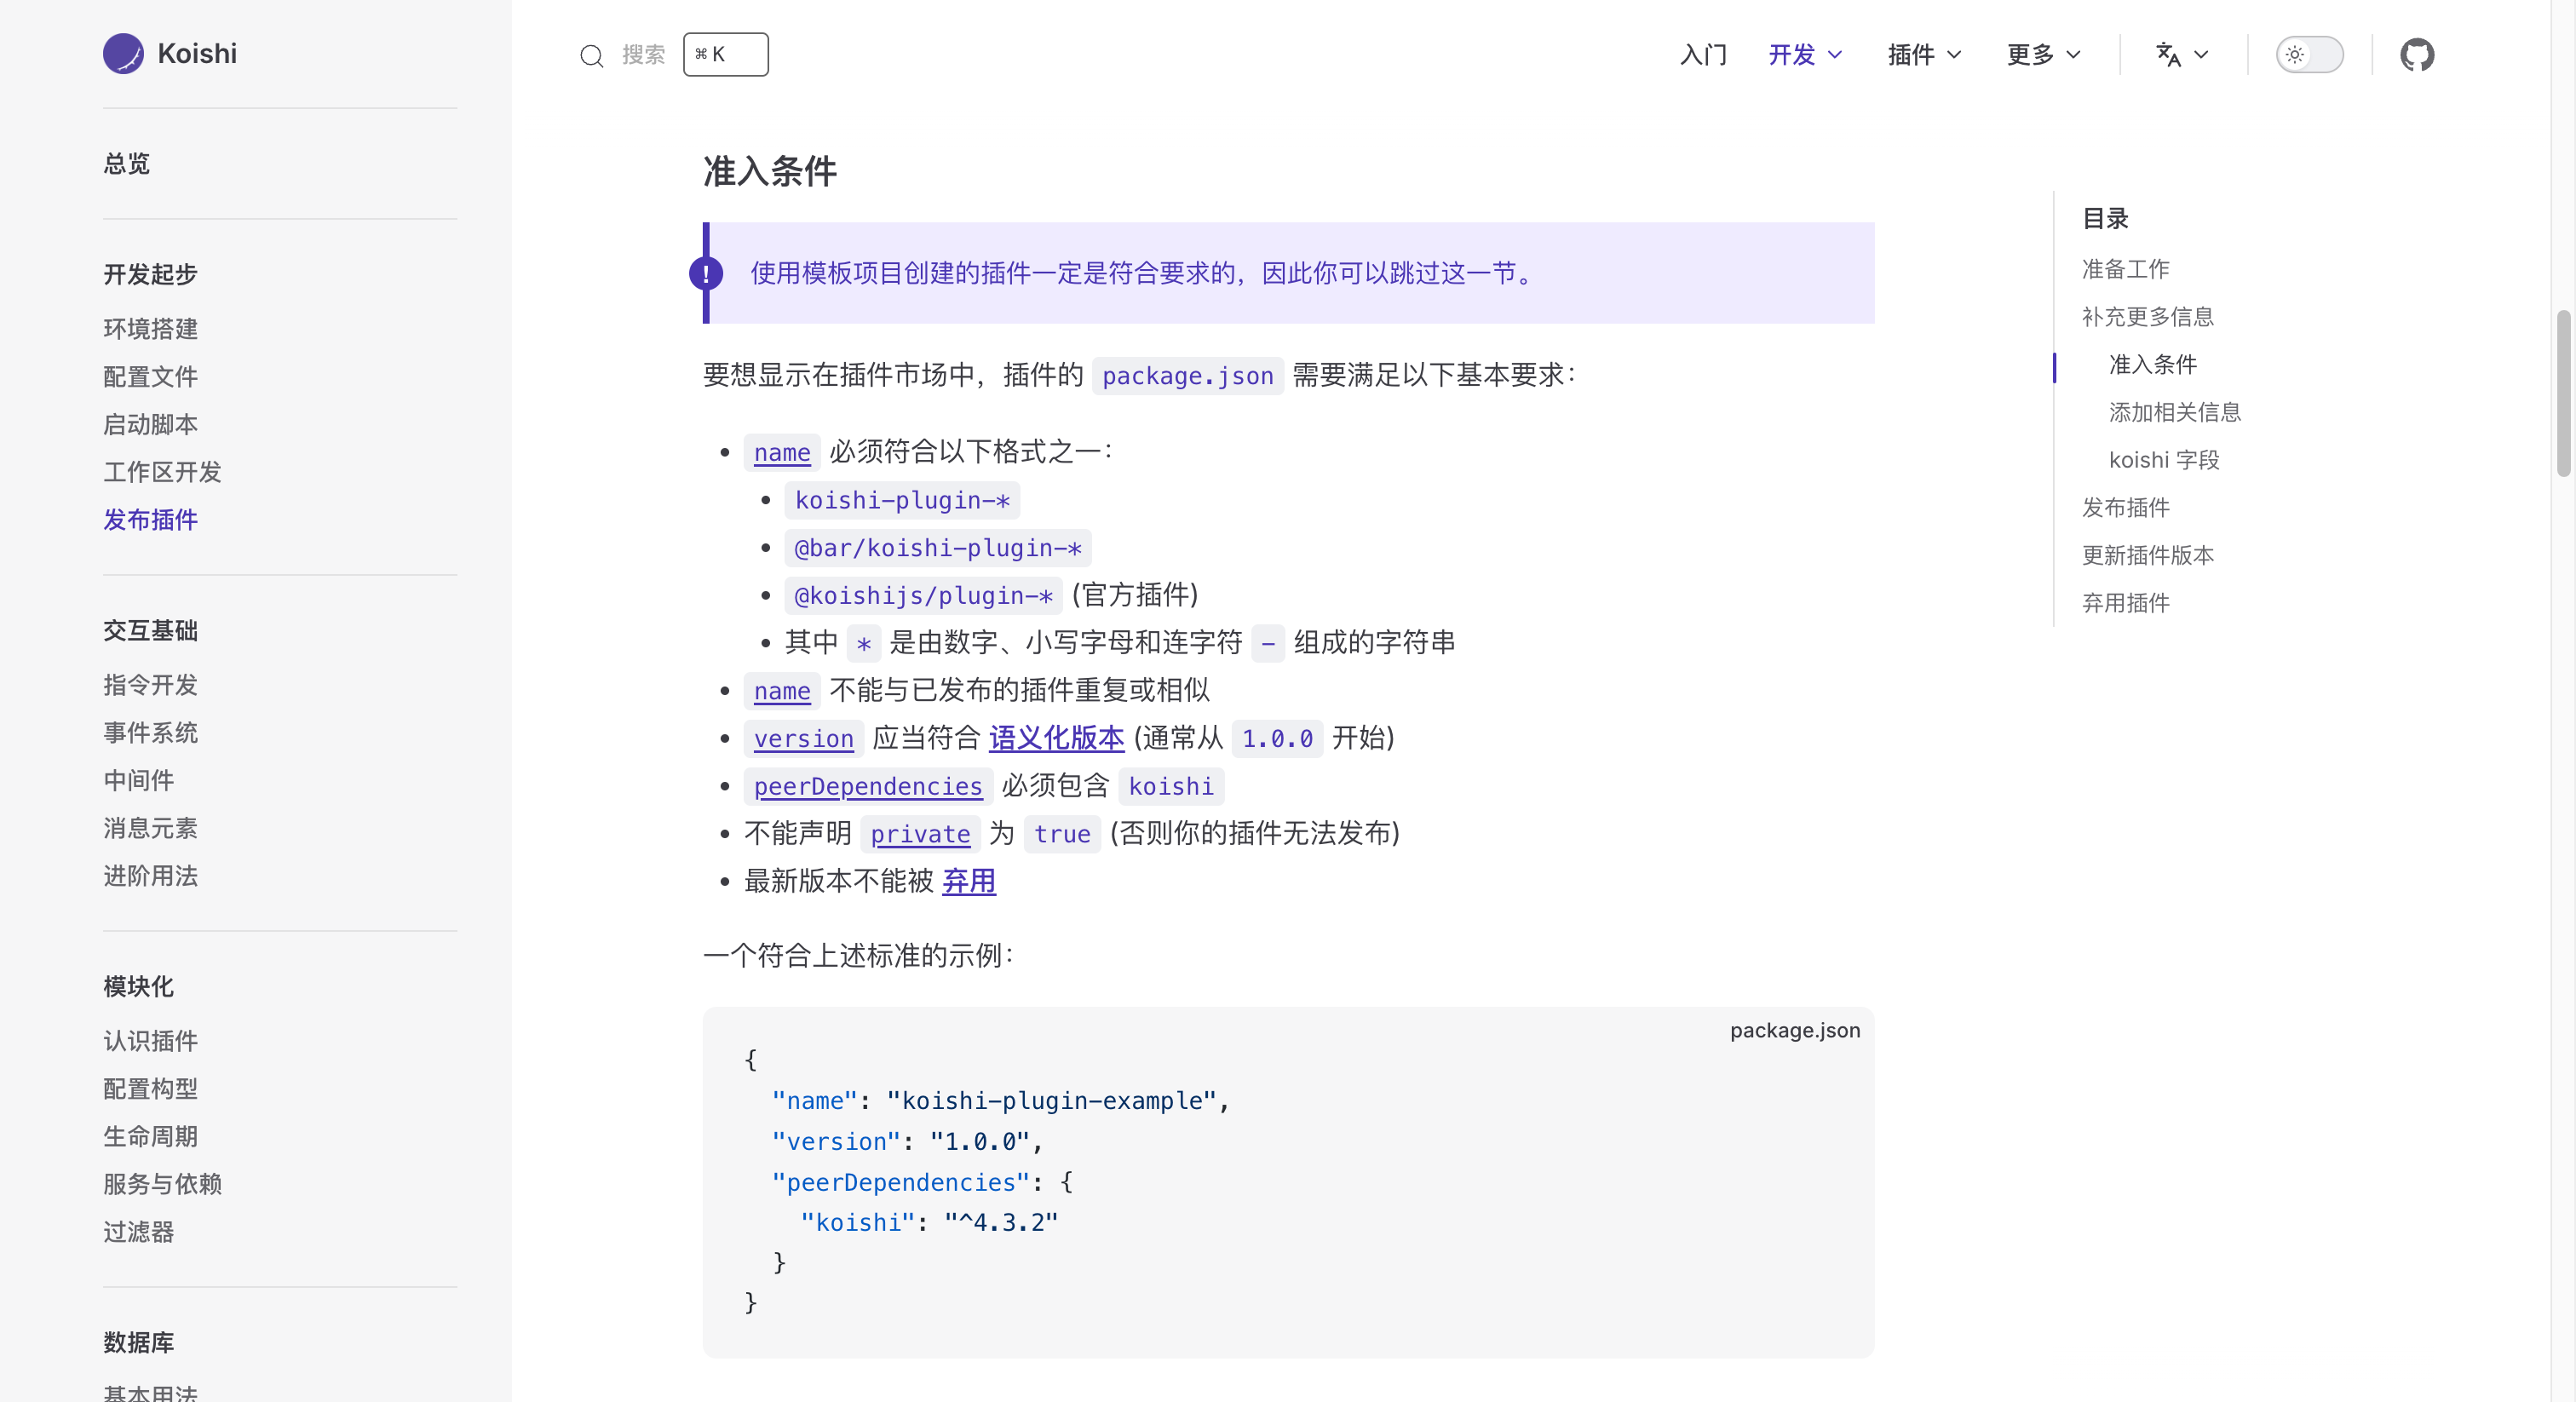Click the search magnifier icon
The height and width of the screenshot is (1402, 2576).
592,55
